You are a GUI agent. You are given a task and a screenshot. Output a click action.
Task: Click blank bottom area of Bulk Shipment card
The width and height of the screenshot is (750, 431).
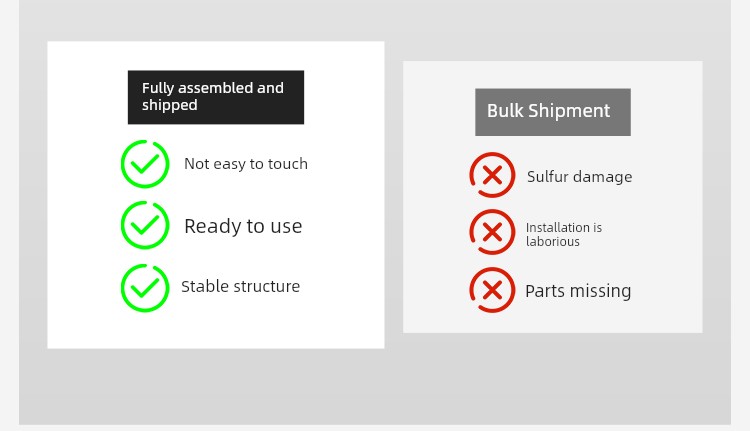coord(553,324)
